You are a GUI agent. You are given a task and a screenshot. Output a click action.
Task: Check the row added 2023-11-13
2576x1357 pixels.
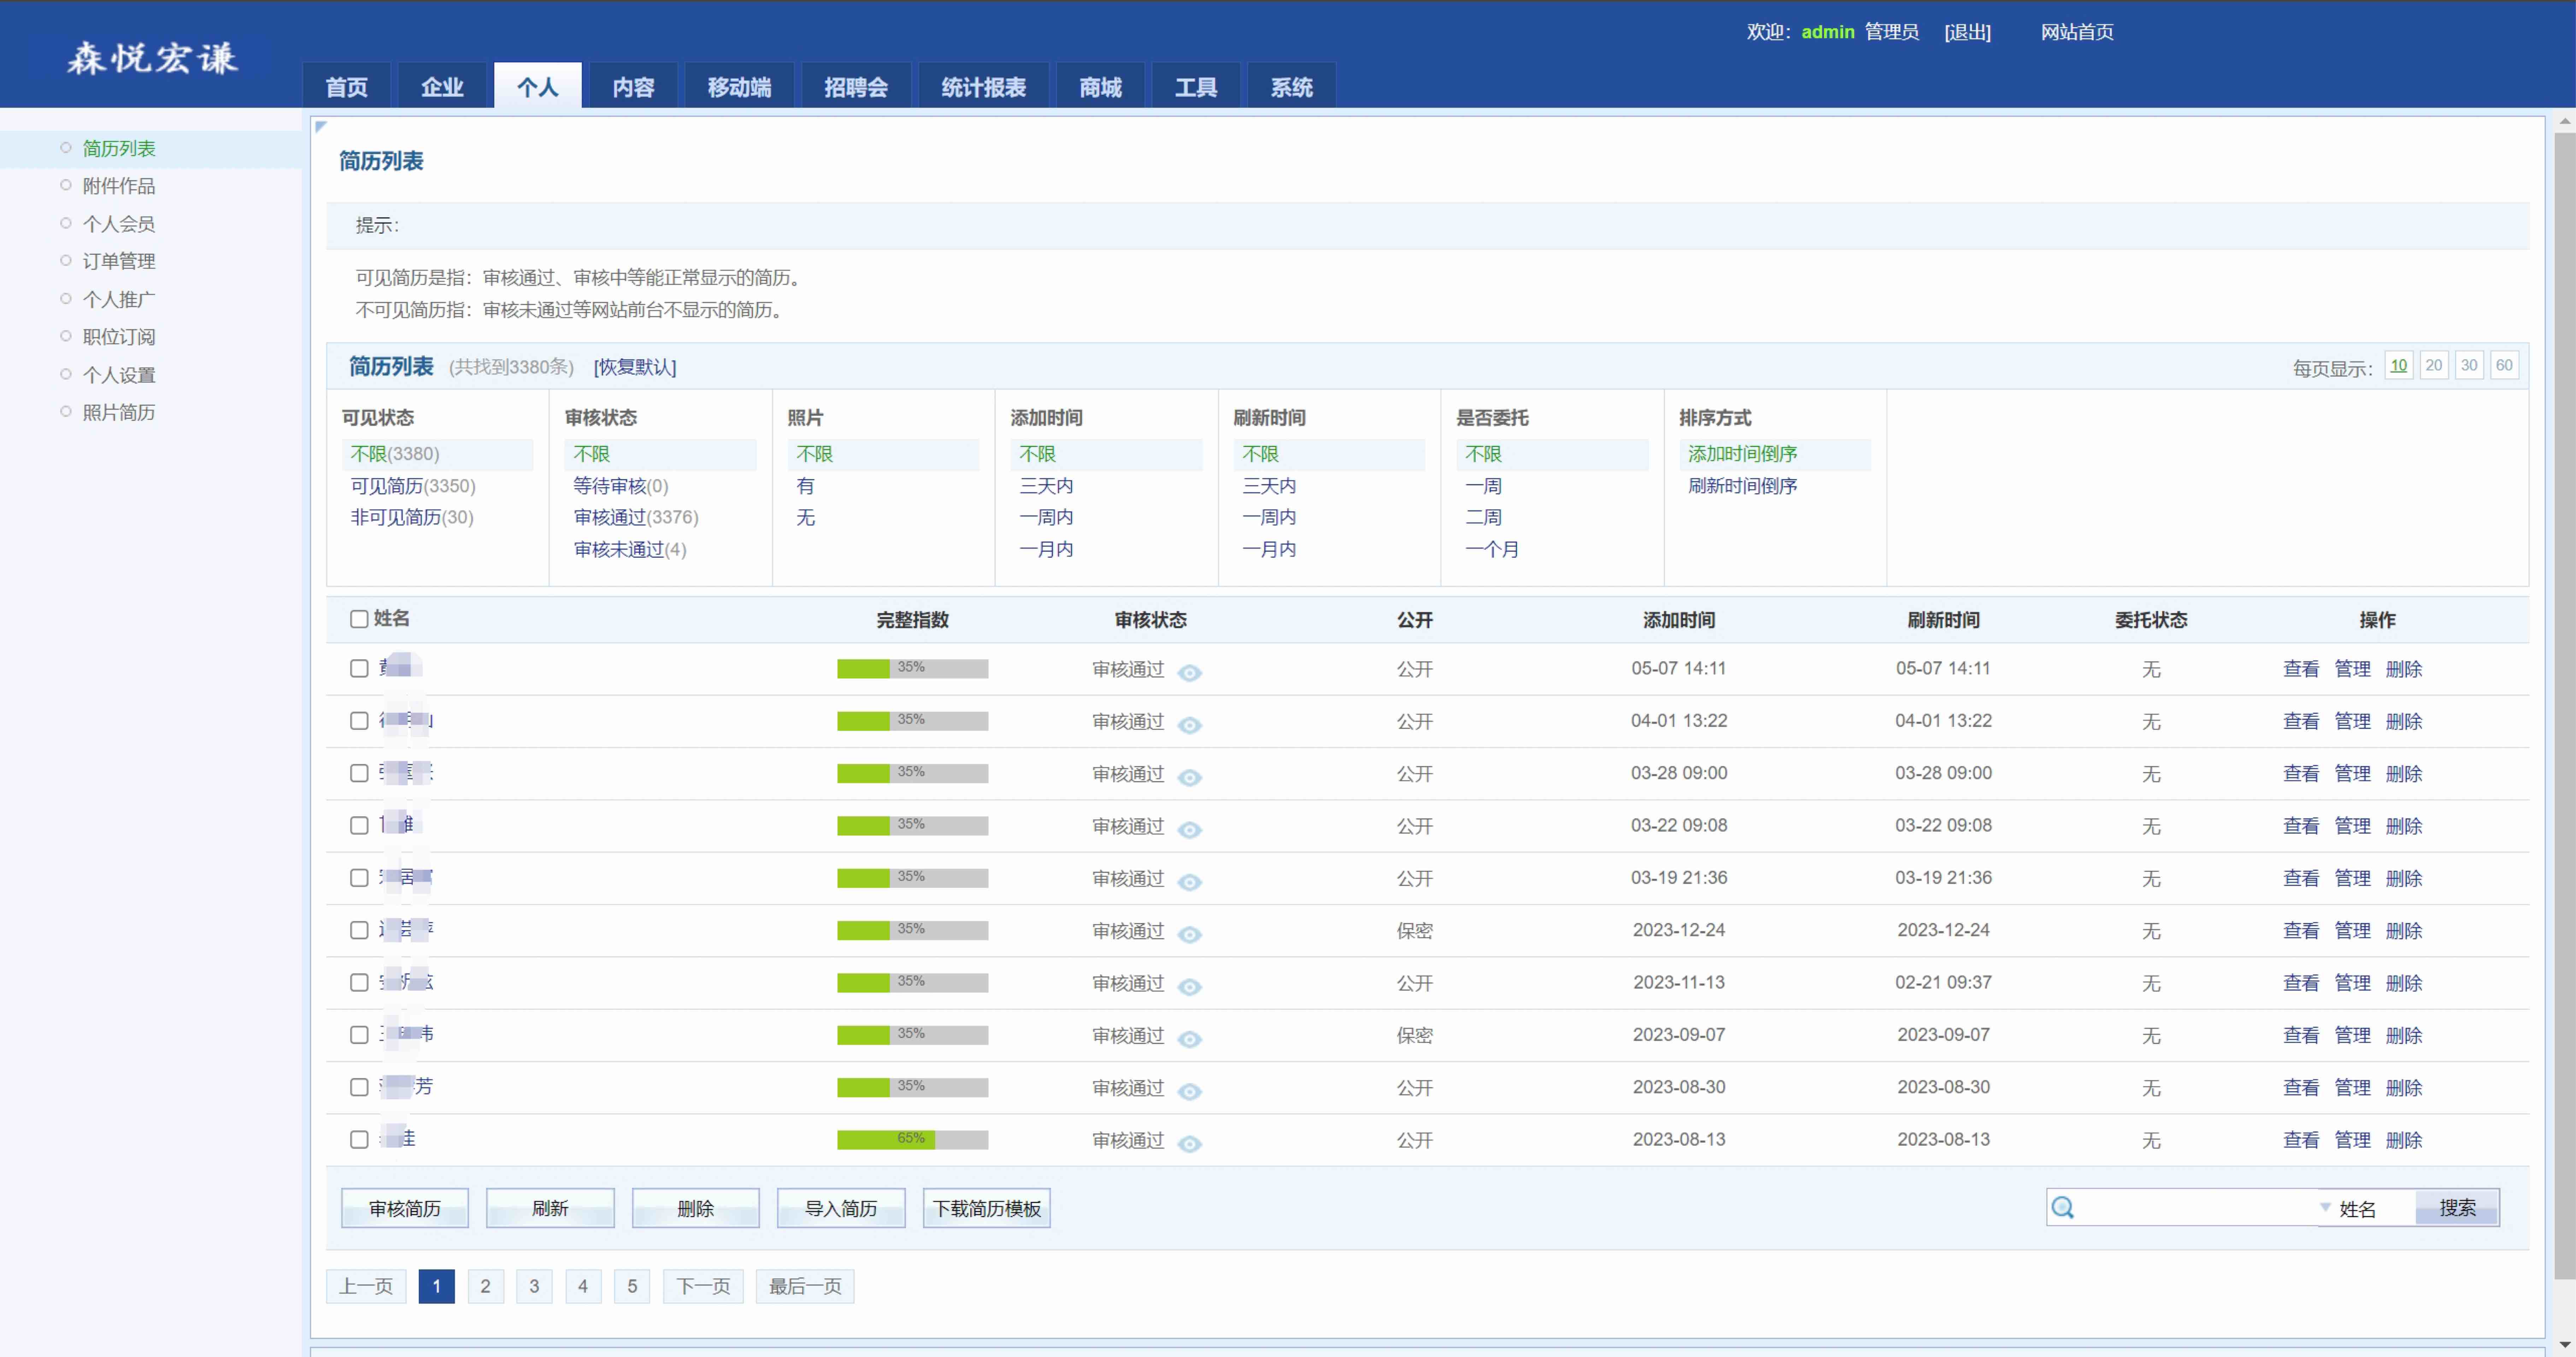click(x=359, y=982)
